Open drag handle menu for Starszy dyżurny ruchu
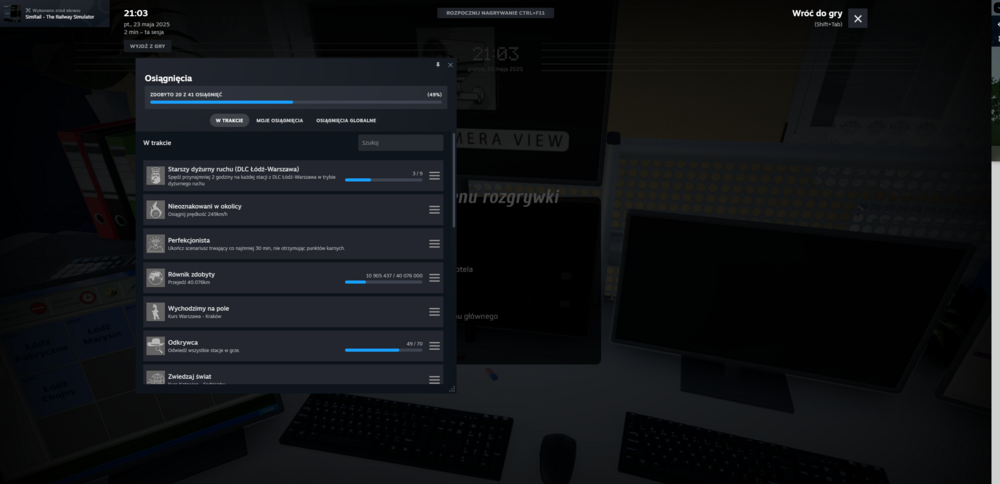The height and width of the screenshot is (484, 1000). click(434, 176)
